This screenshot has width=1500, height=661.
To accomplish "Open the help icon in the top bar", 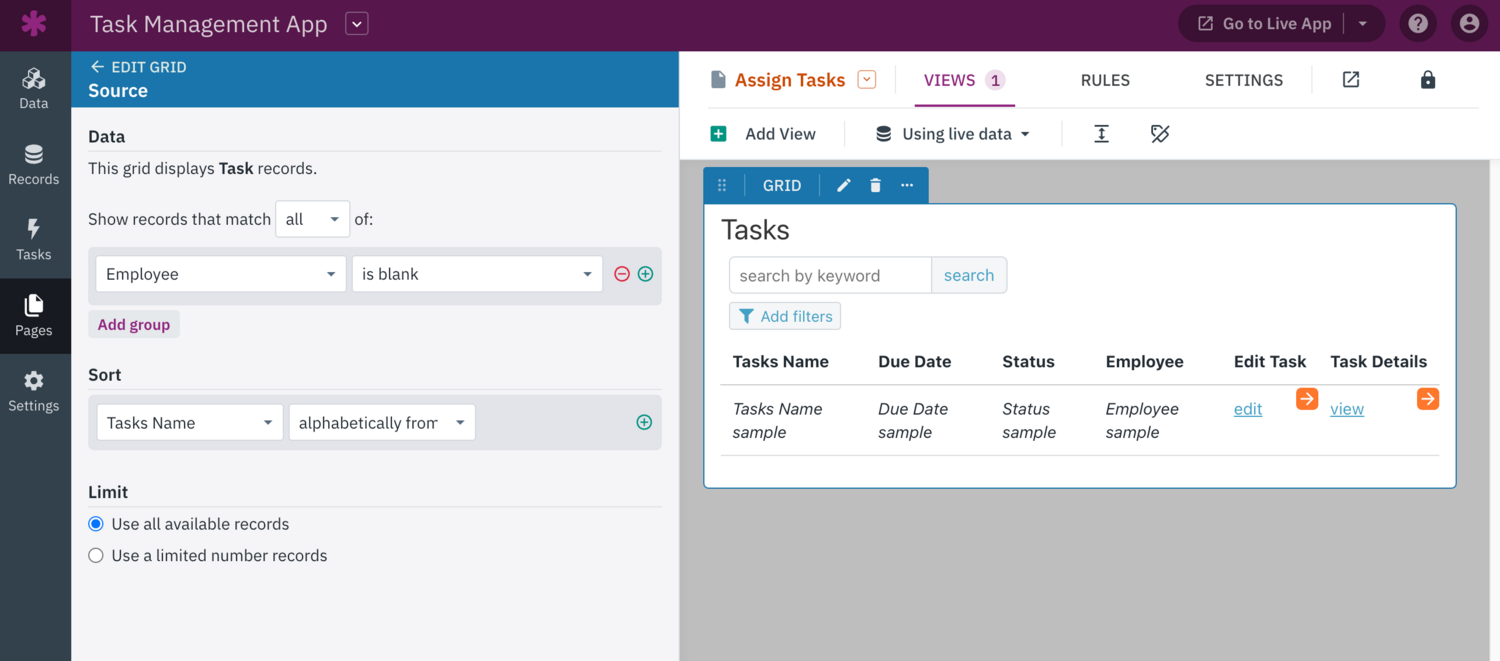I will [x=1417, y=23].
